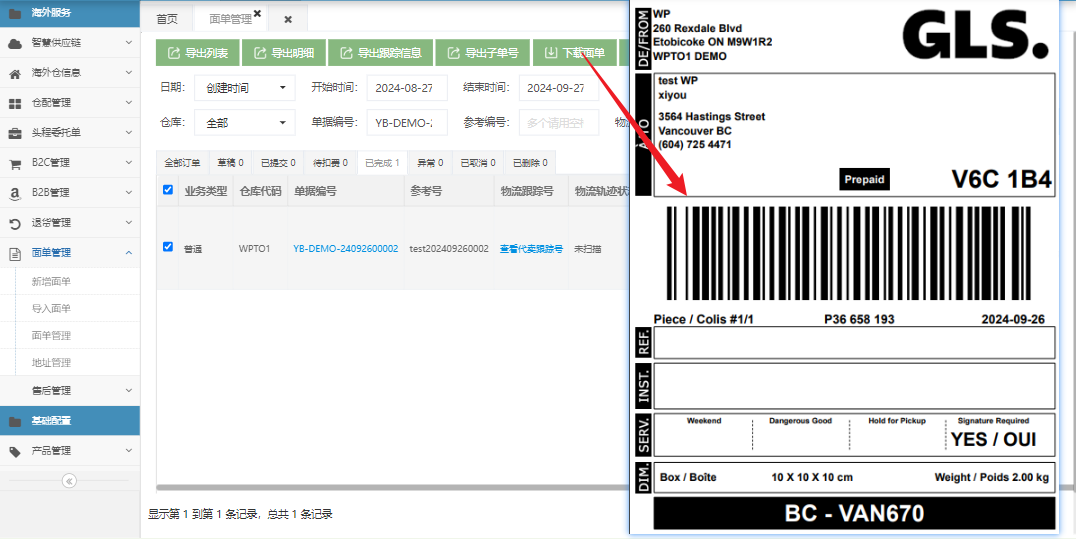Select the 全部订单 status tab

(183, 163)
